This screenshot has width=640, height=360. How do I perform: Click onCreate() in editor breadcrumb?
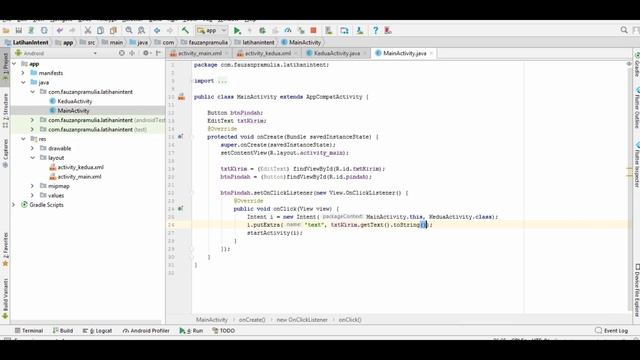click(x=252, y=320)
